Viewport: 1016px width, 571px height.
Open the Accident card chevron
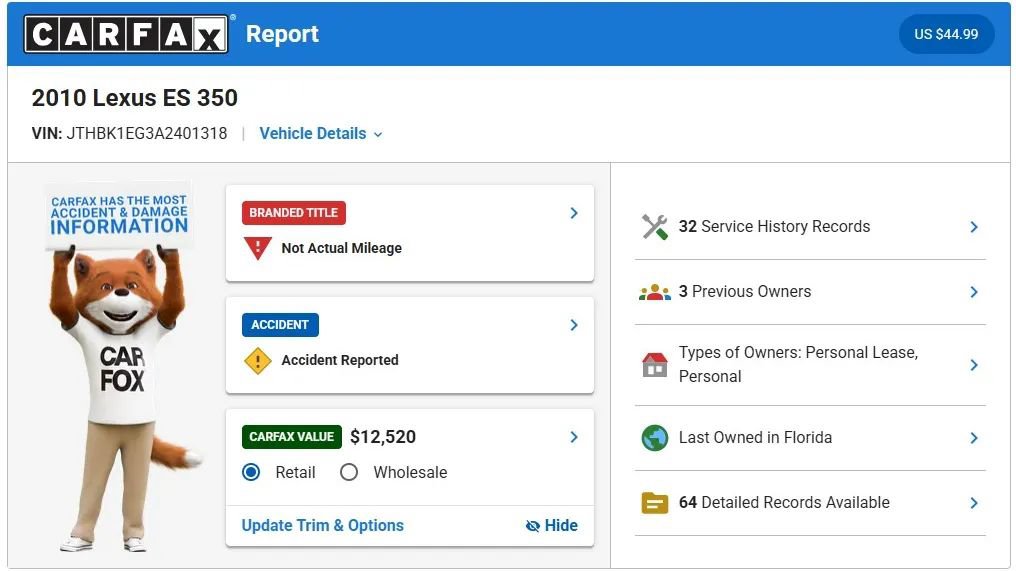click(573, 325)
